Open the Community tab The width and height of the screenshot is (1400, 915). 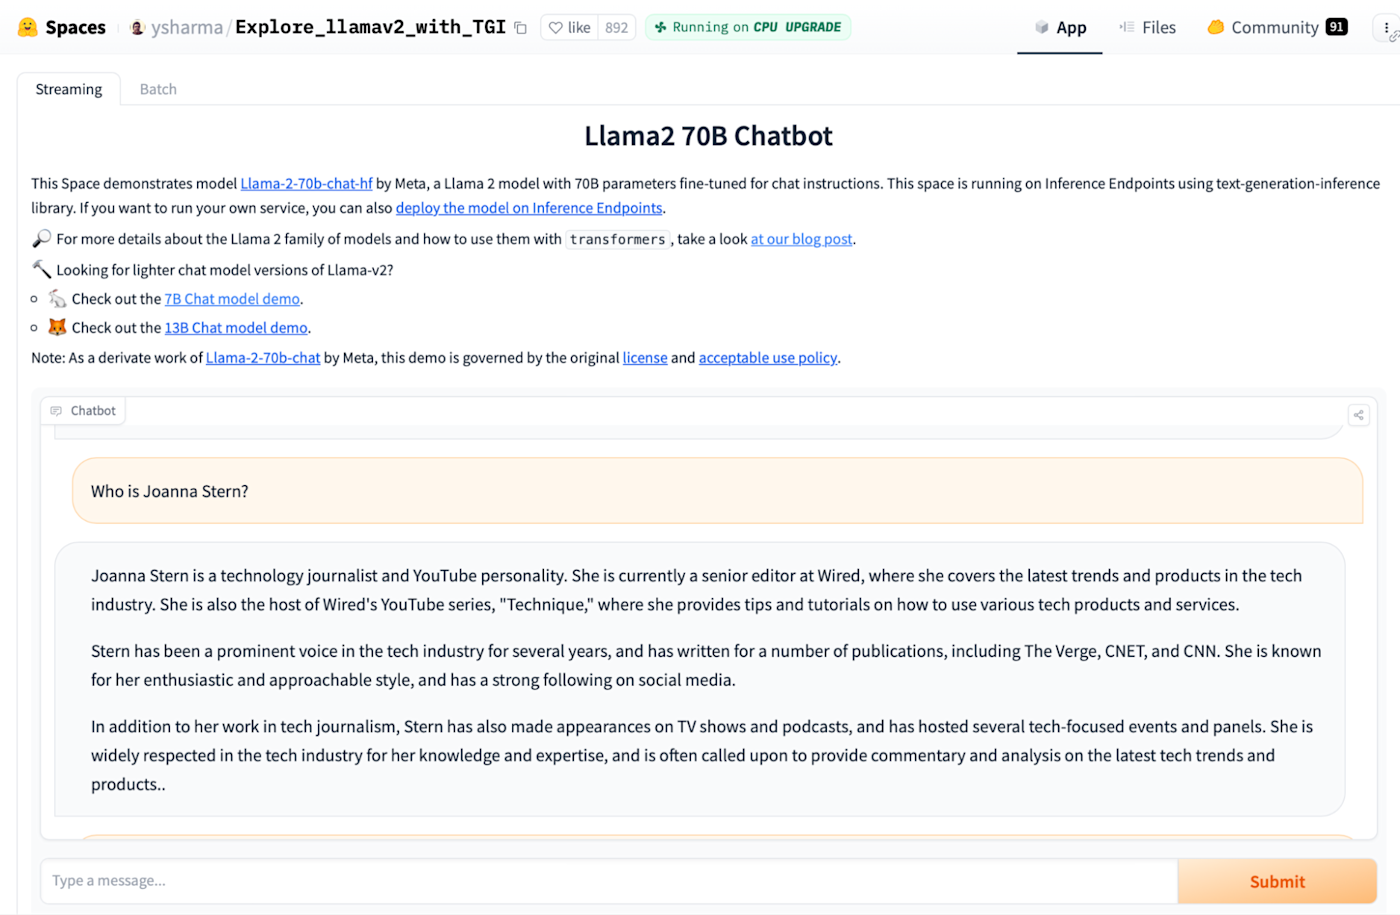pos(1277,27)
